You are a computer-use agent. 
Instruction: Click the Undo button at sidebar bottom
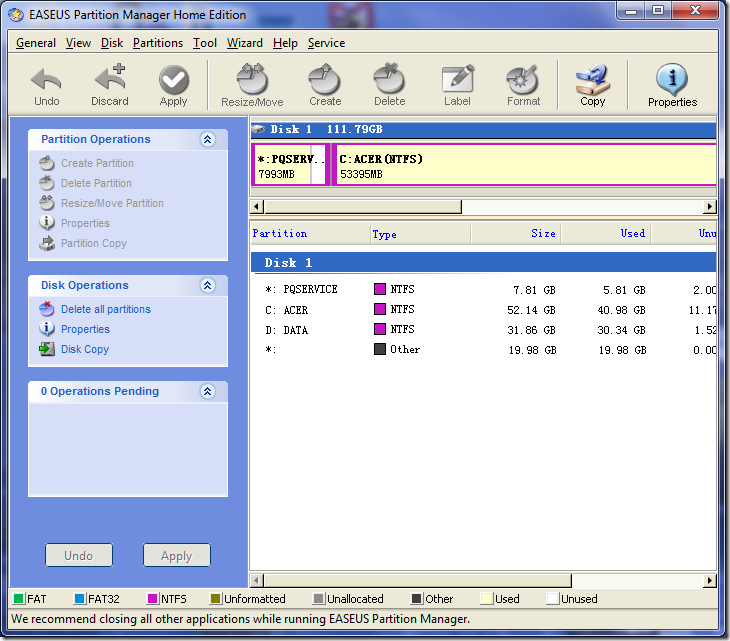pos(79,555)
